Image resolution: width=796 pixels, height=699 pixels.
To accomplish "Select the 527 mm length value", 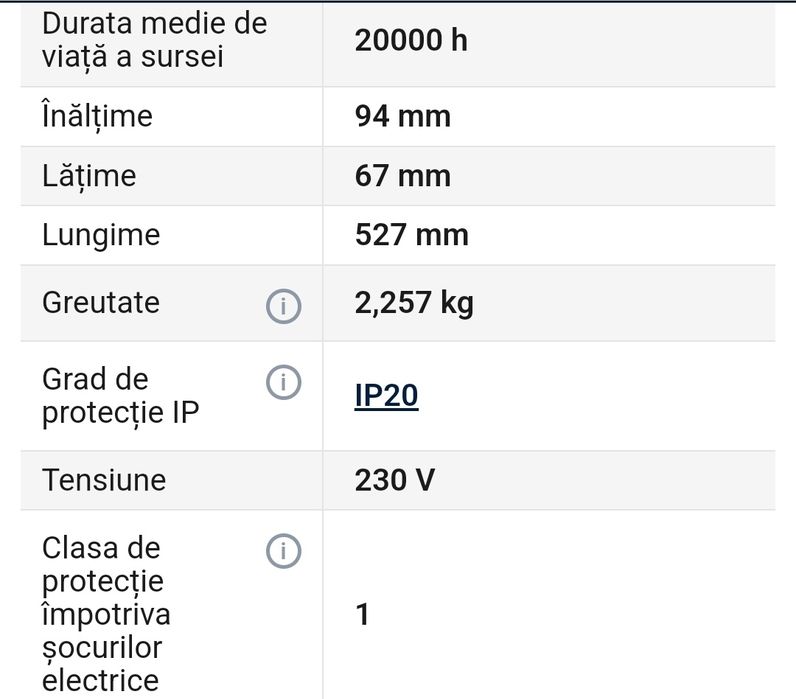I will pyautogui.click(x=411, y=235).
